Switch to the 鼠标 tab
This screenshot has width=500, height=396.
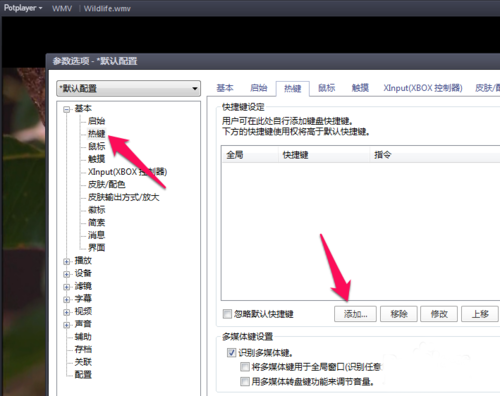326,88
